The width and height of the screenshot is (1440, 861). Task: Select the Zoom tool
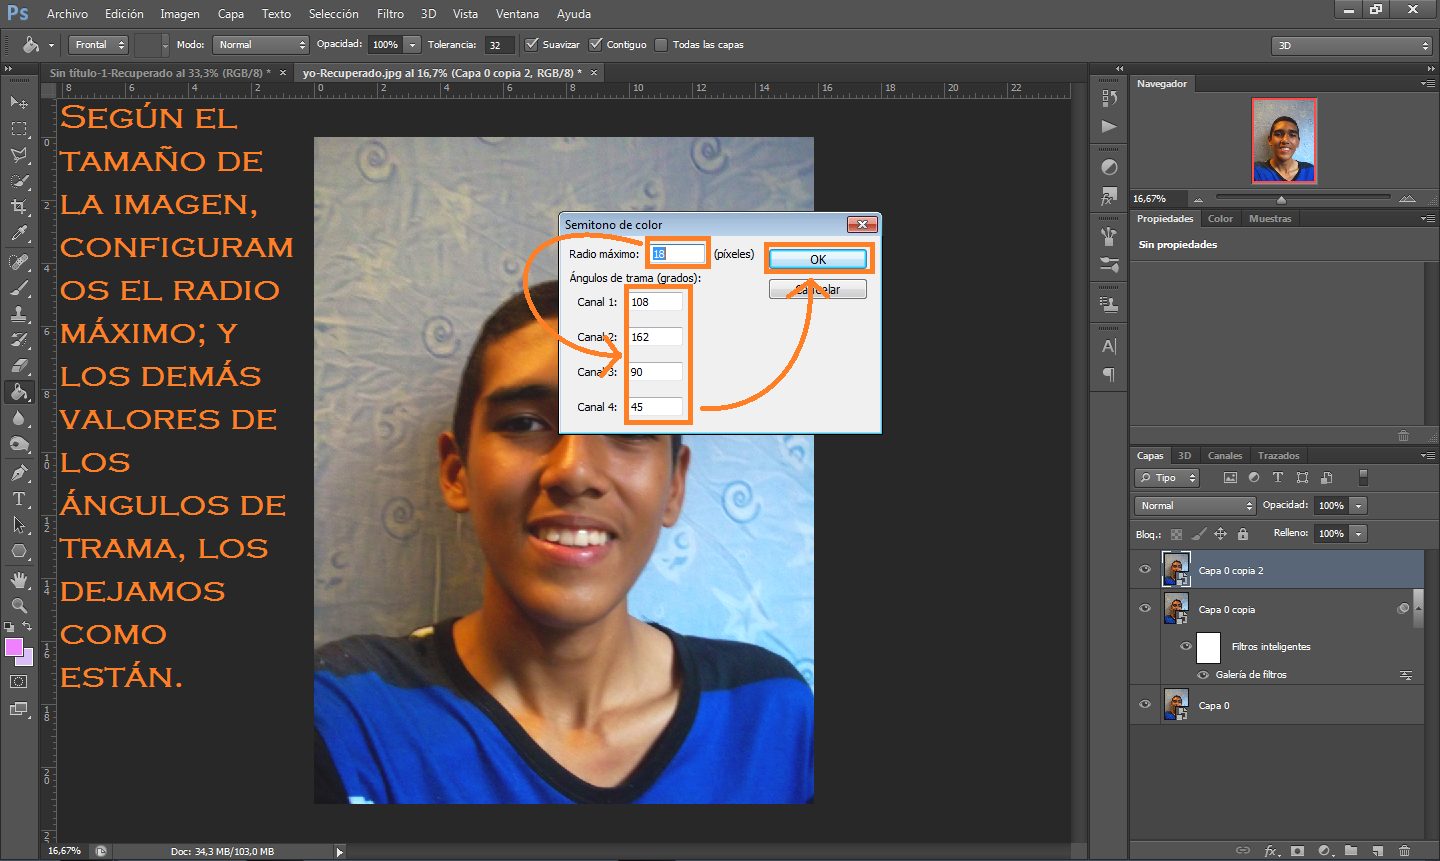pyautogui.click(x=19, y=605)
